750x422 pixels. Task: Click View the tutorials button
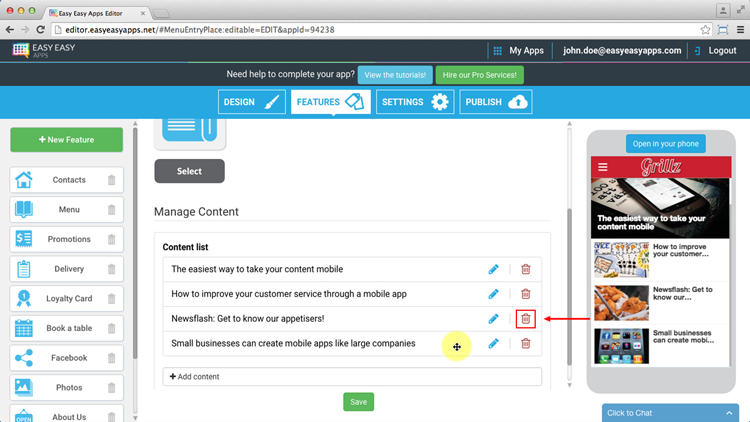pos(395,75)
